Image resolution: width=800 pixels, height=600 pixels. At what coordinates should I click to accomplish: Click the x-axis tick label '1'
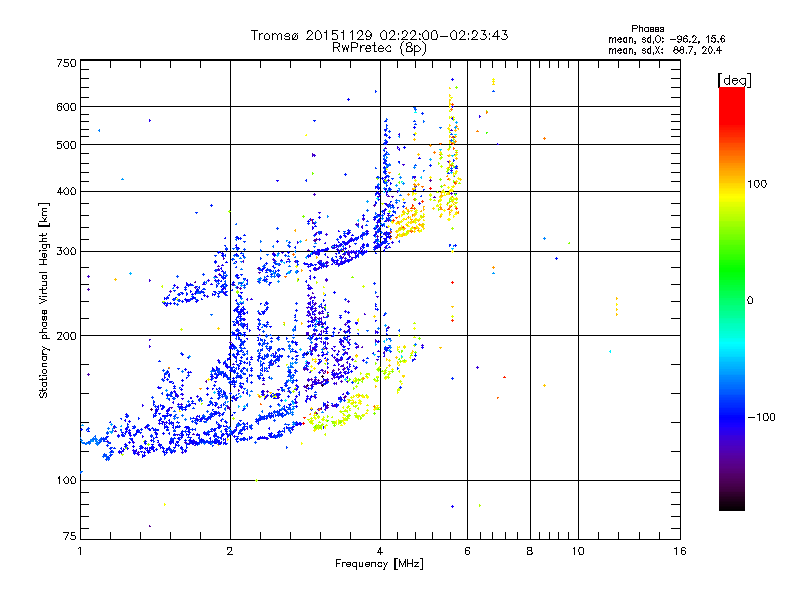pos(80,551)
